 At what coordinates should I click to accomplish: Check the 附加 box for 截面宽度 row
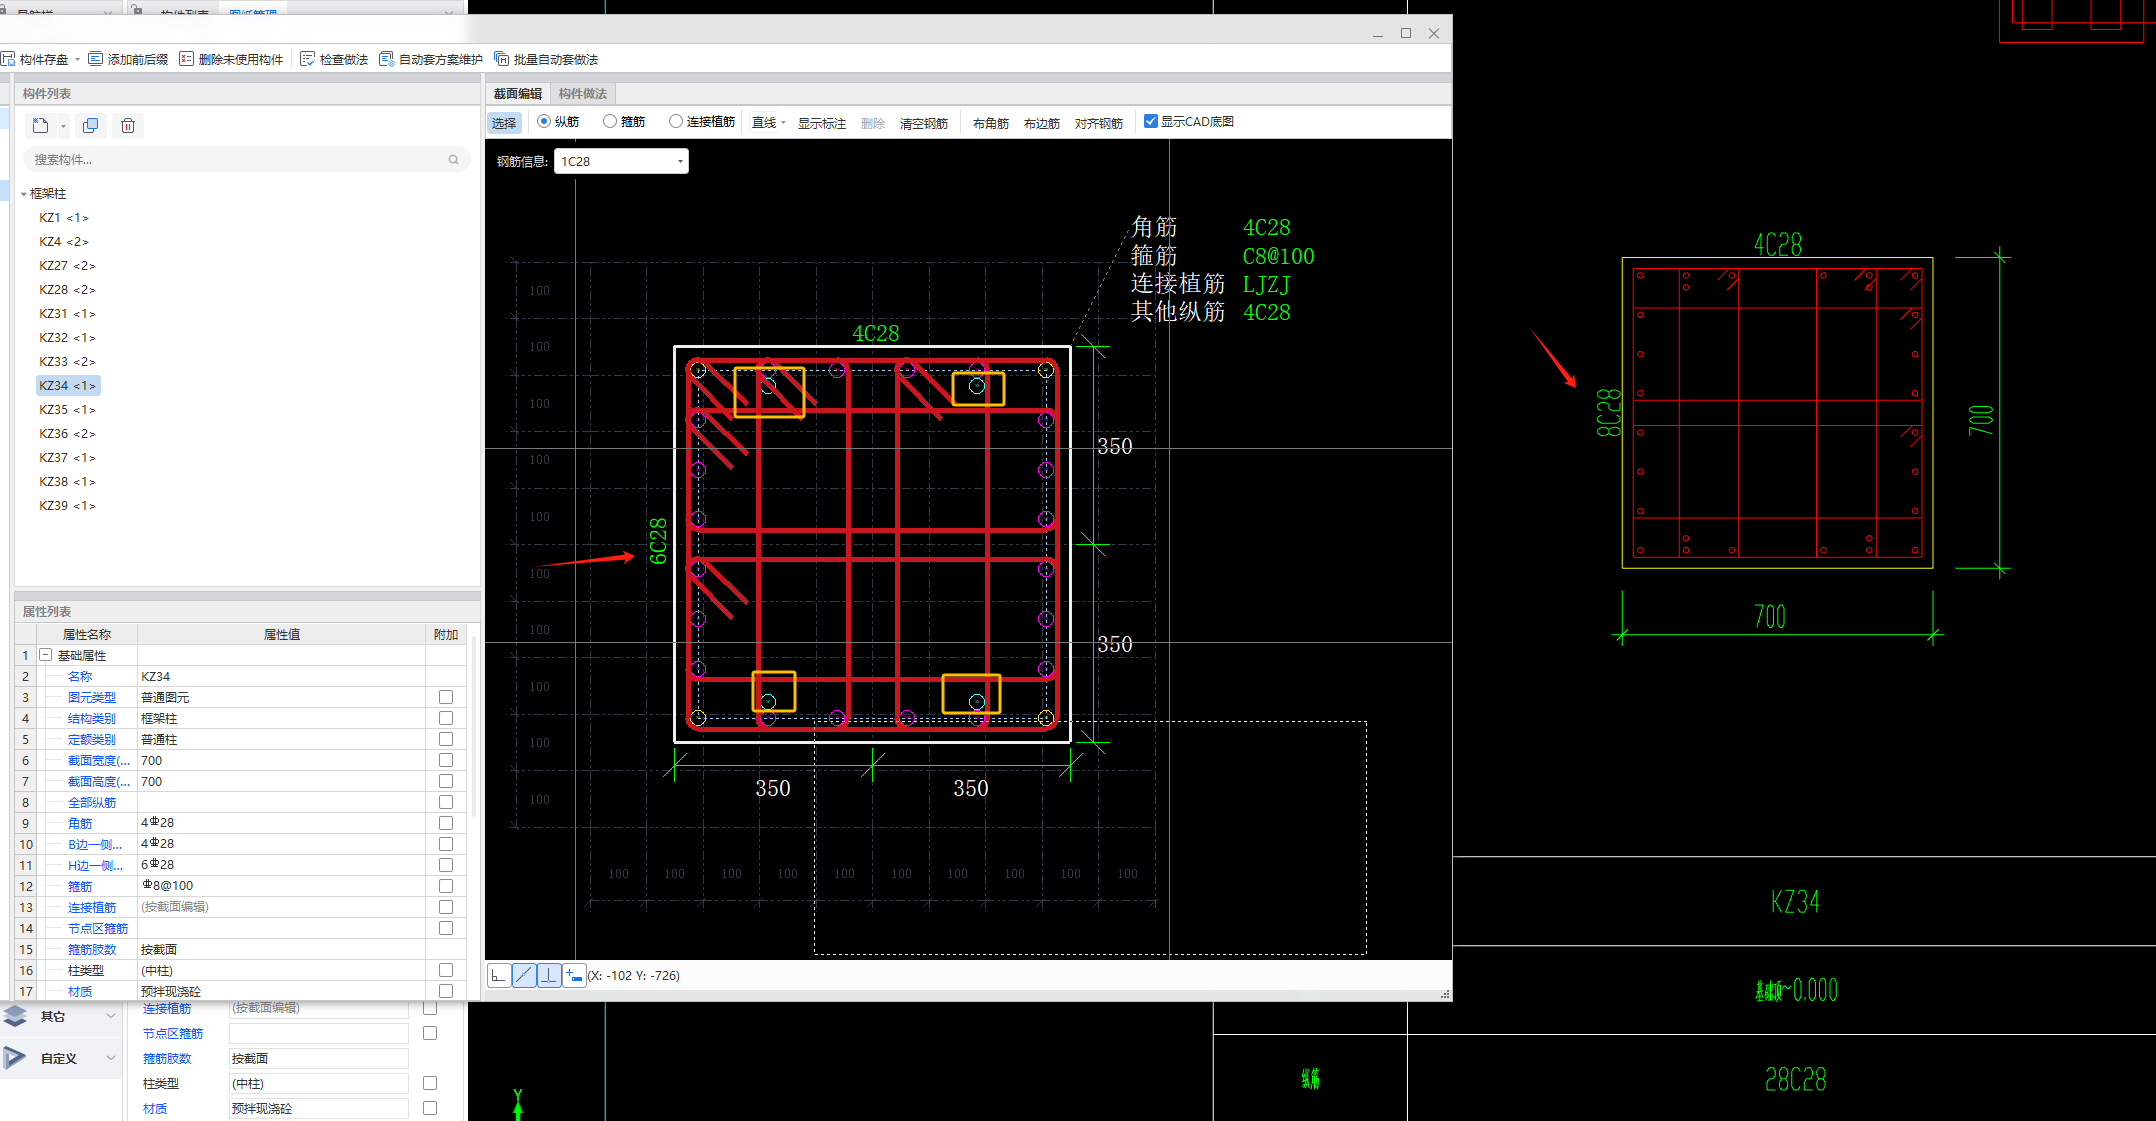pyautogui.click(x=446, y=760)
